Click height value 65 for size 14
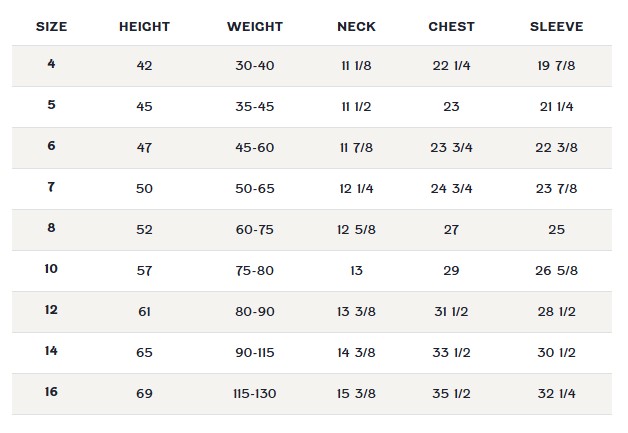The height and width of the screenshot is (433, 628). (144, 353)
